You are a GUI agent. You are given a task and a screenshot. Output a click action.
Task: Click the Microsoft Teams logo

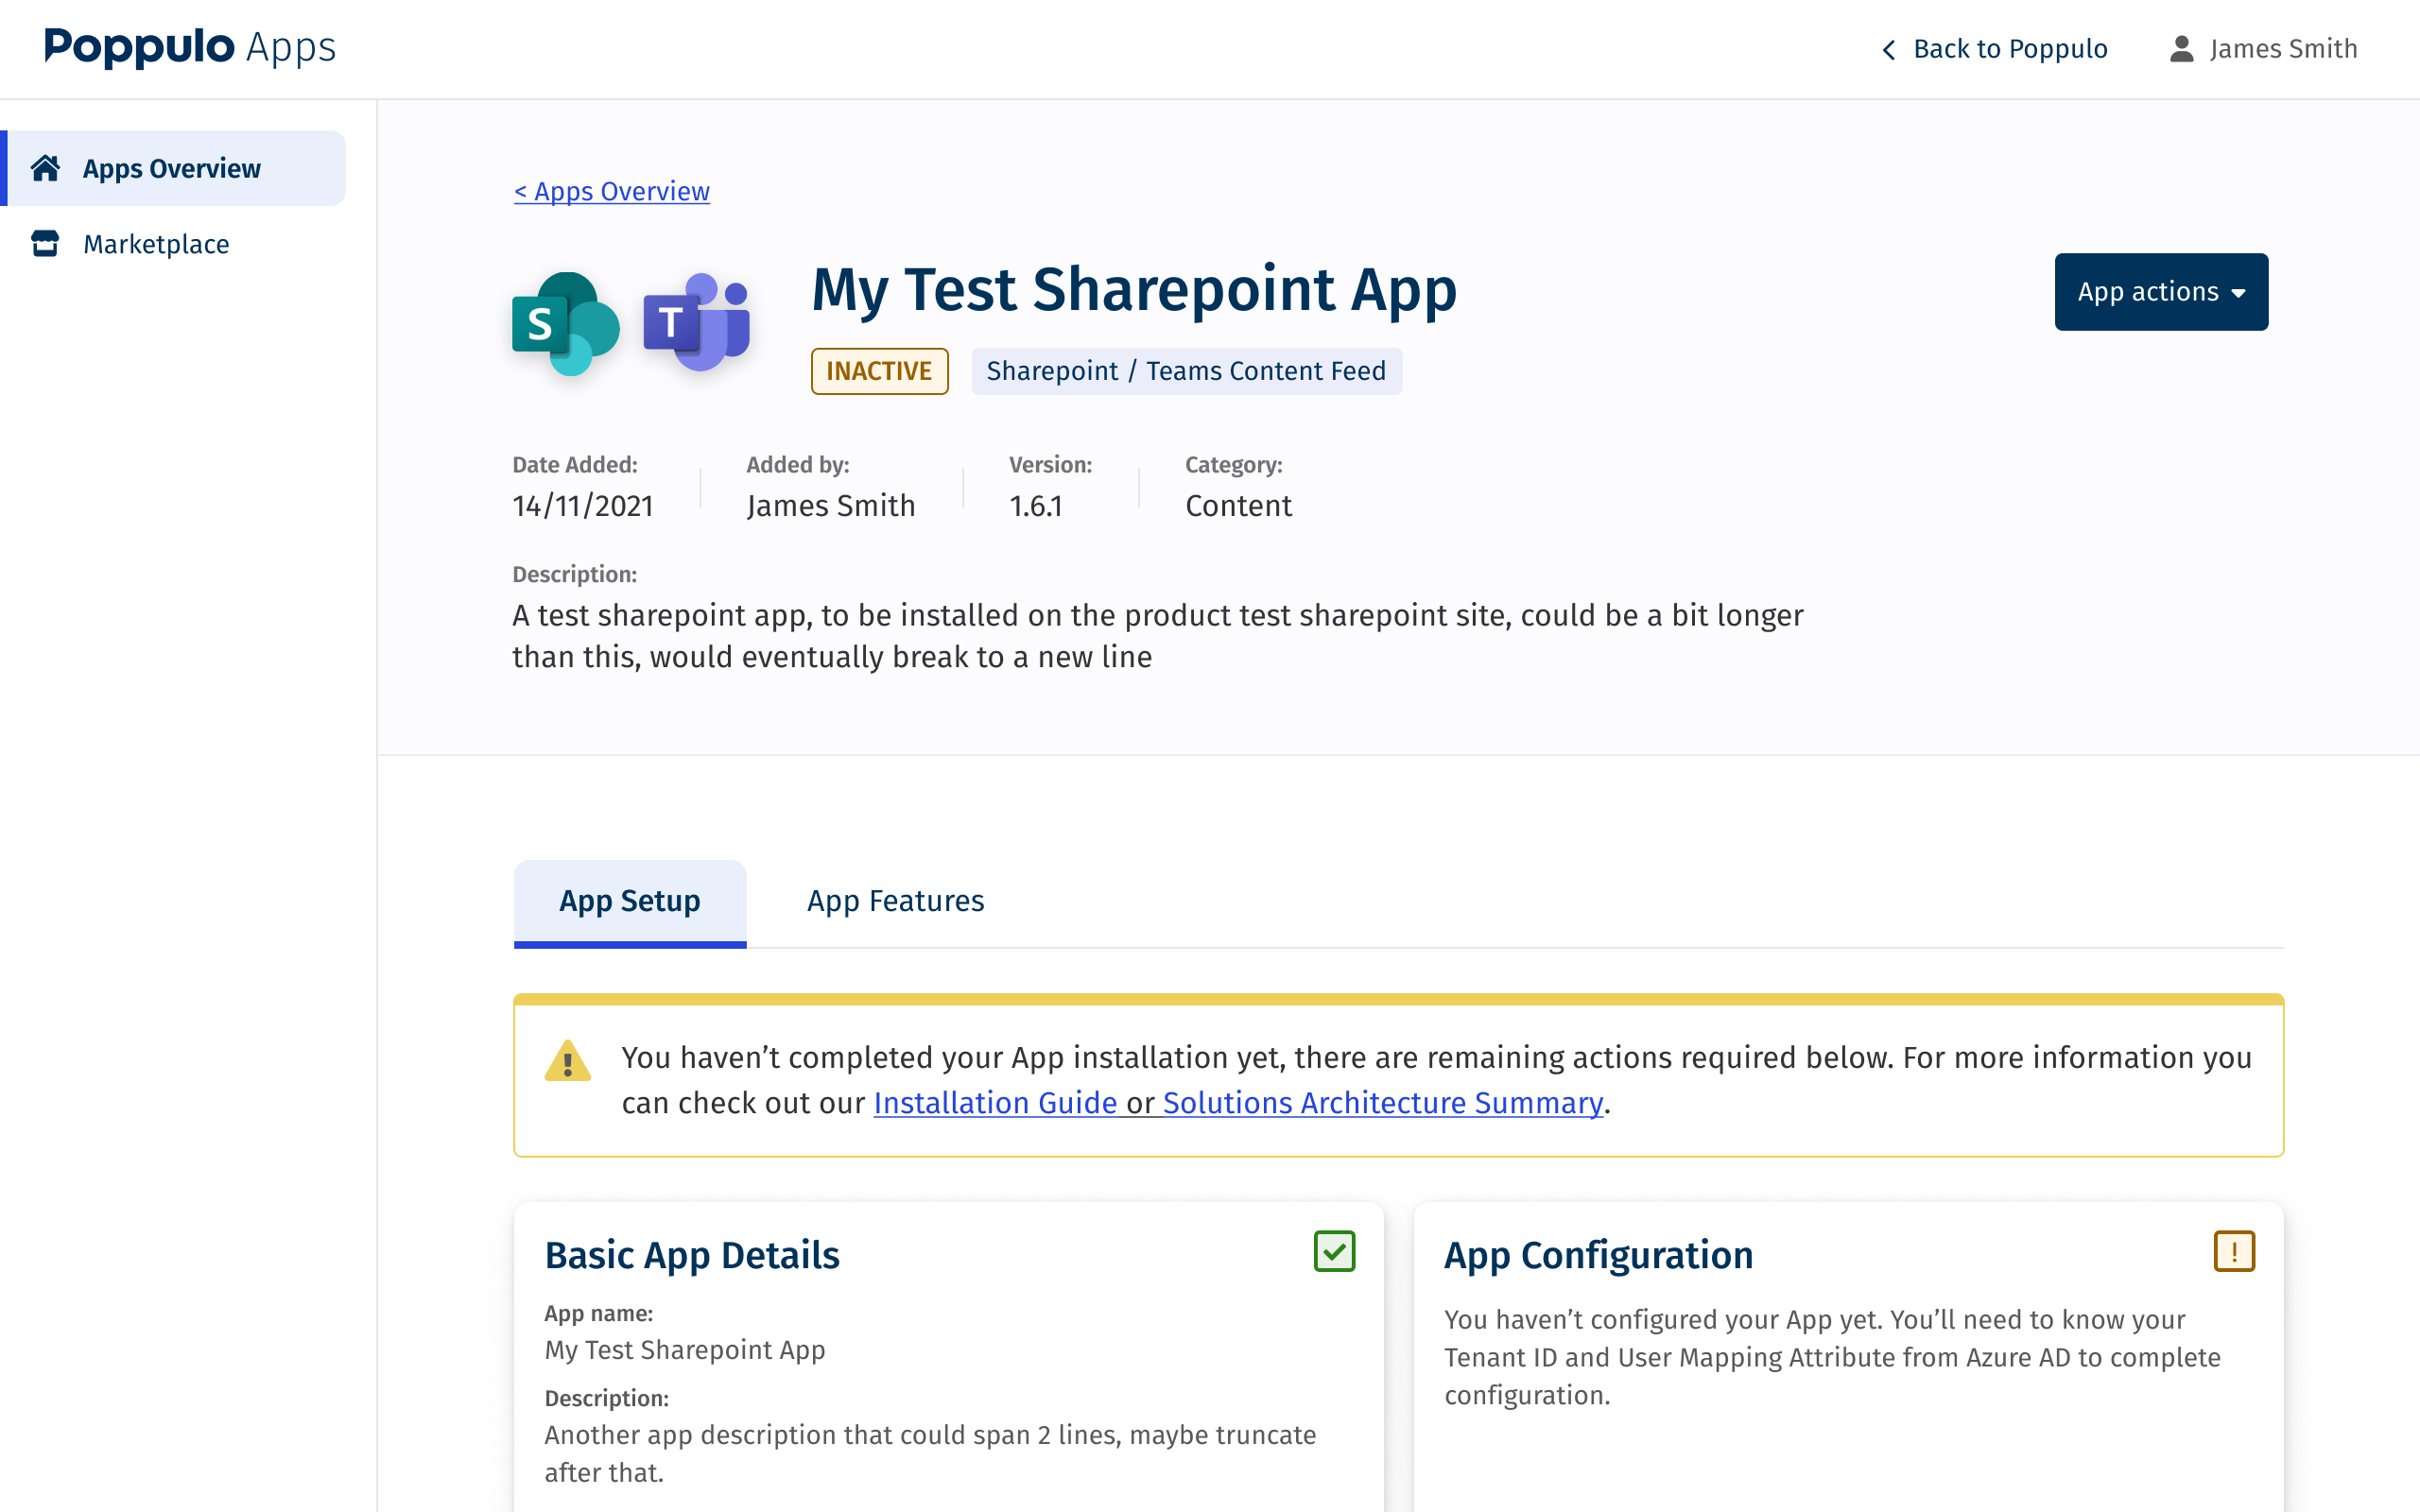click(x=697, y=321)
